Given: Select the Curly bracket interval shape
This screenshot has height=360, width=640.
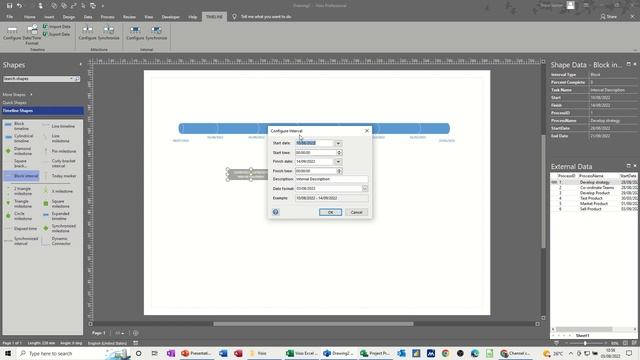Looking at the screenshot, I should coord(60,163).
